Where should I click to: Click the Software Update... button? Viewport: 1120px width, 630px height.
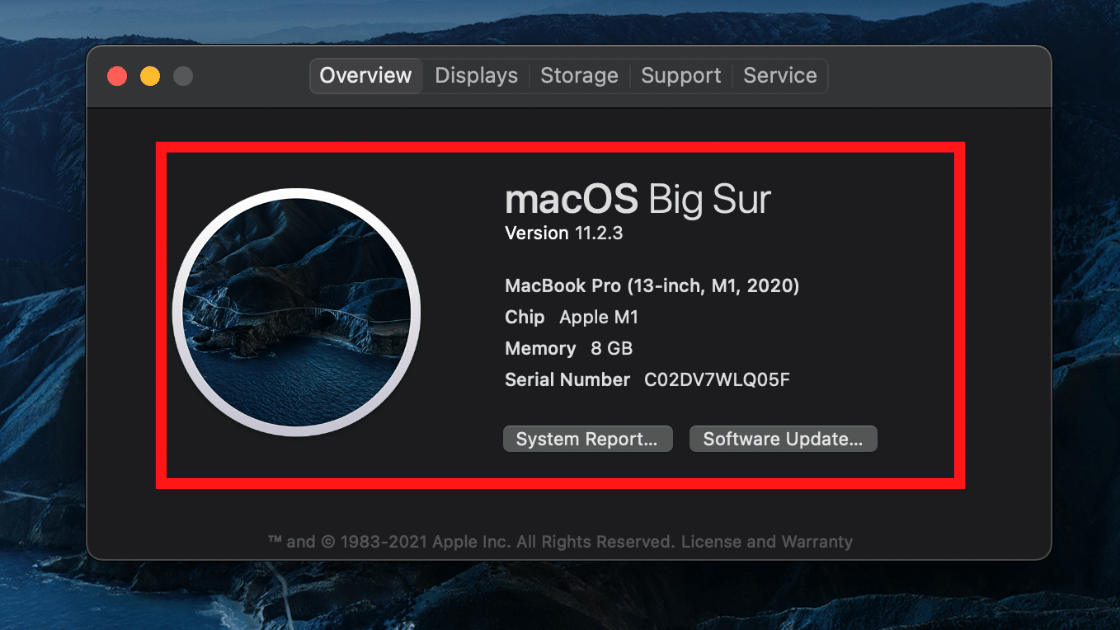coord(783,439)
